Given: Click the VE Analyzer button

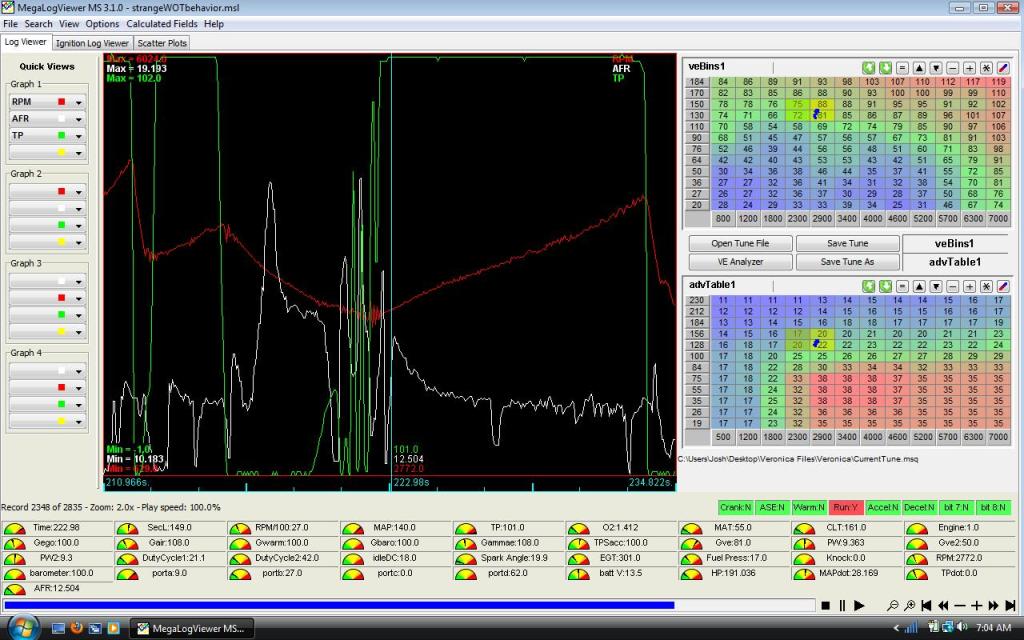Looking at the screenshot, I should pyautogui.click(x=738, y=262).
